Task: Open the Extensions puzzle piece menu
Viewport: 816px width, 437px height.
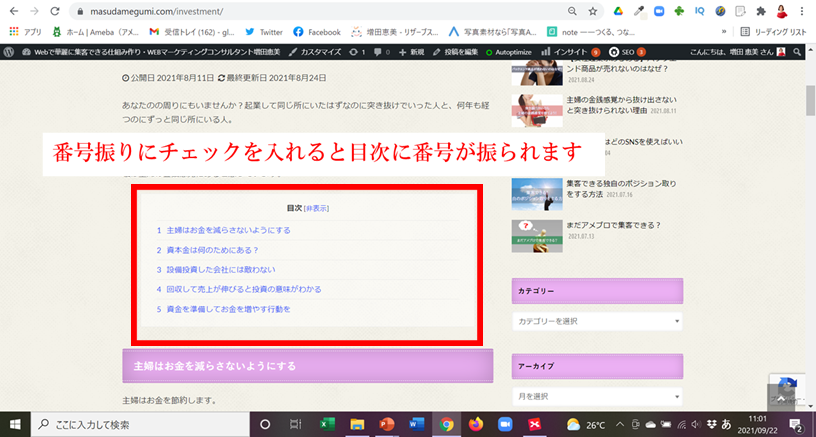Action: pyautogui.click(x=761, y=11)
